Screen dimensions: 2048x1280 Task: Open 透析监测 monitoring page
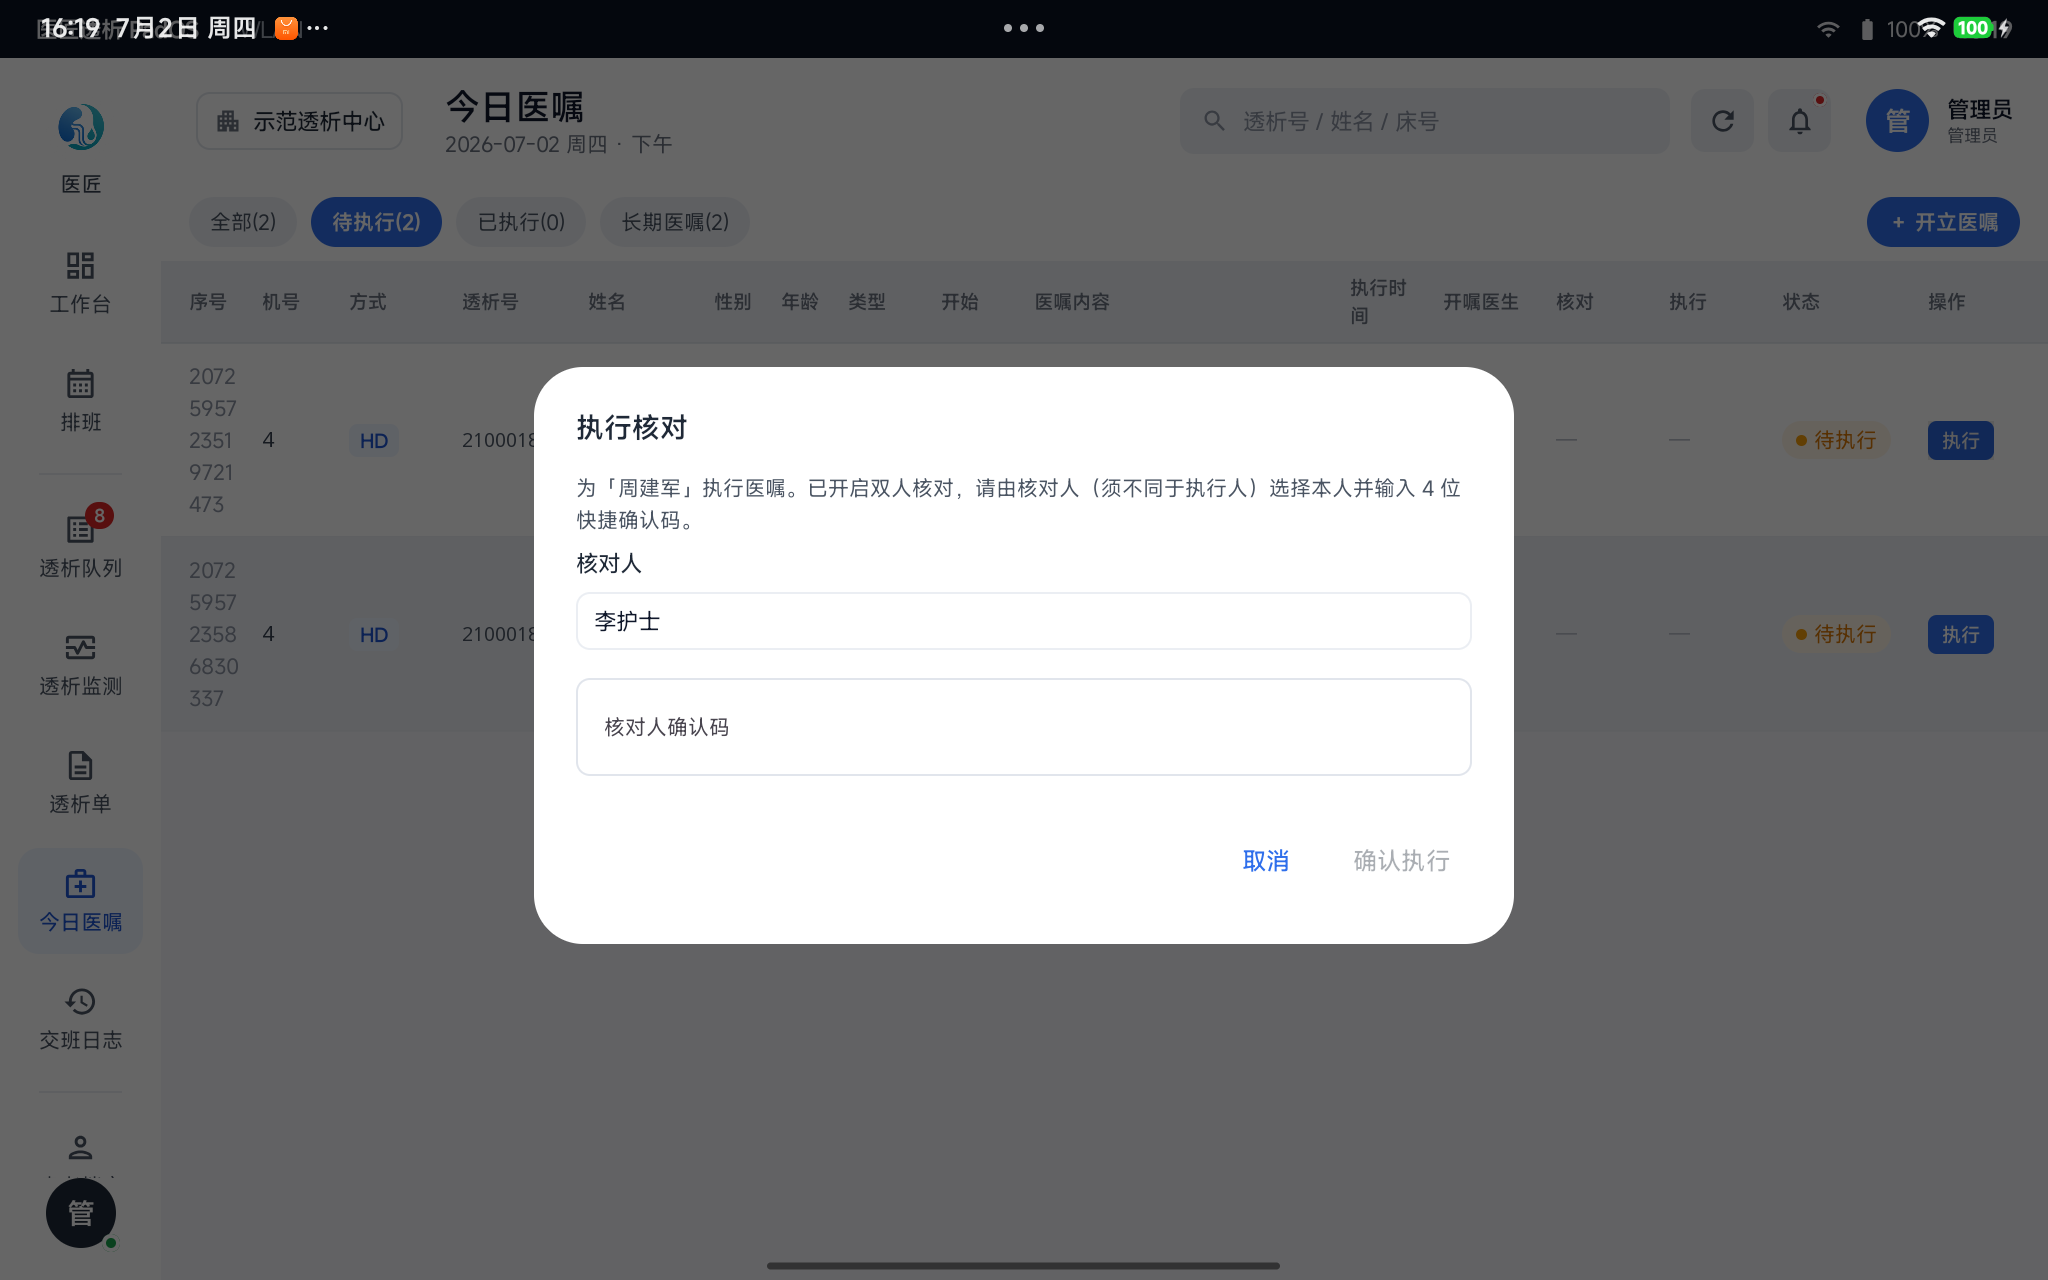point(81,665)
